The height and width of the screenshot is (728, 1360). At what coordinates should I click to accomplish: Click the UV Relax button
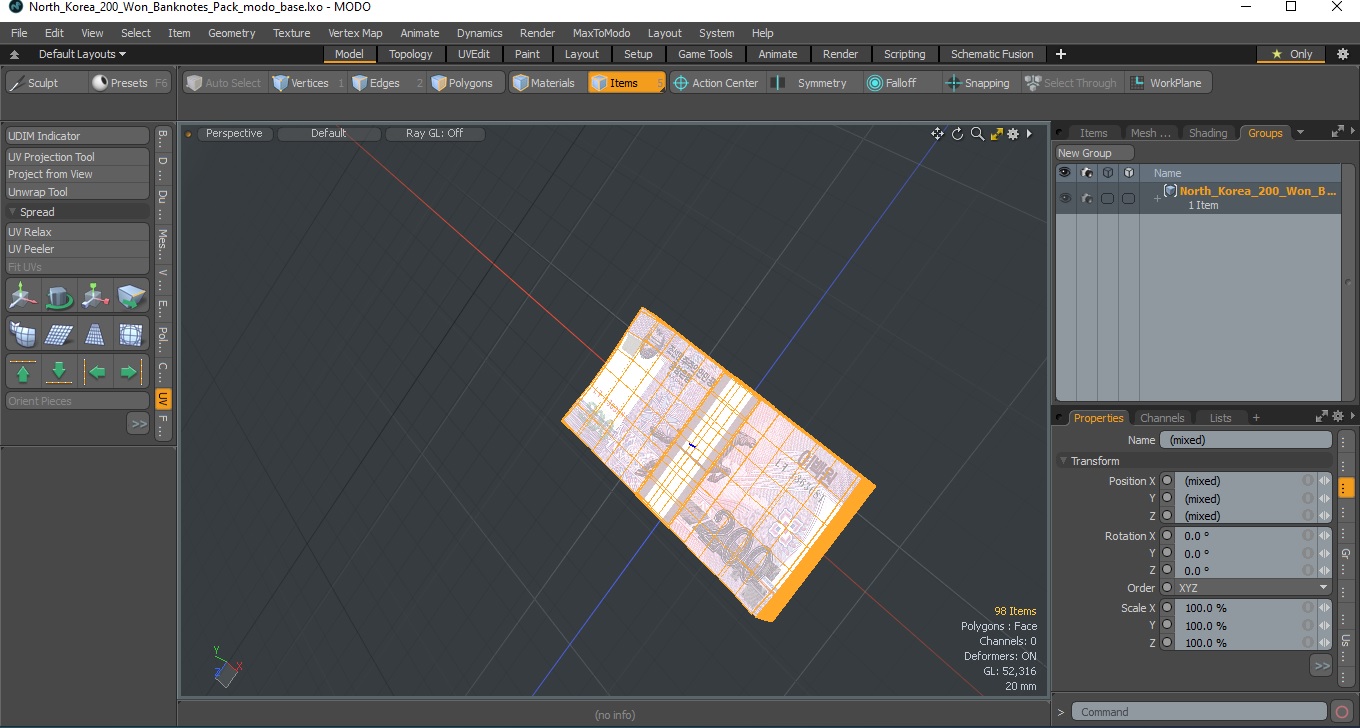[x=77, y=232]
